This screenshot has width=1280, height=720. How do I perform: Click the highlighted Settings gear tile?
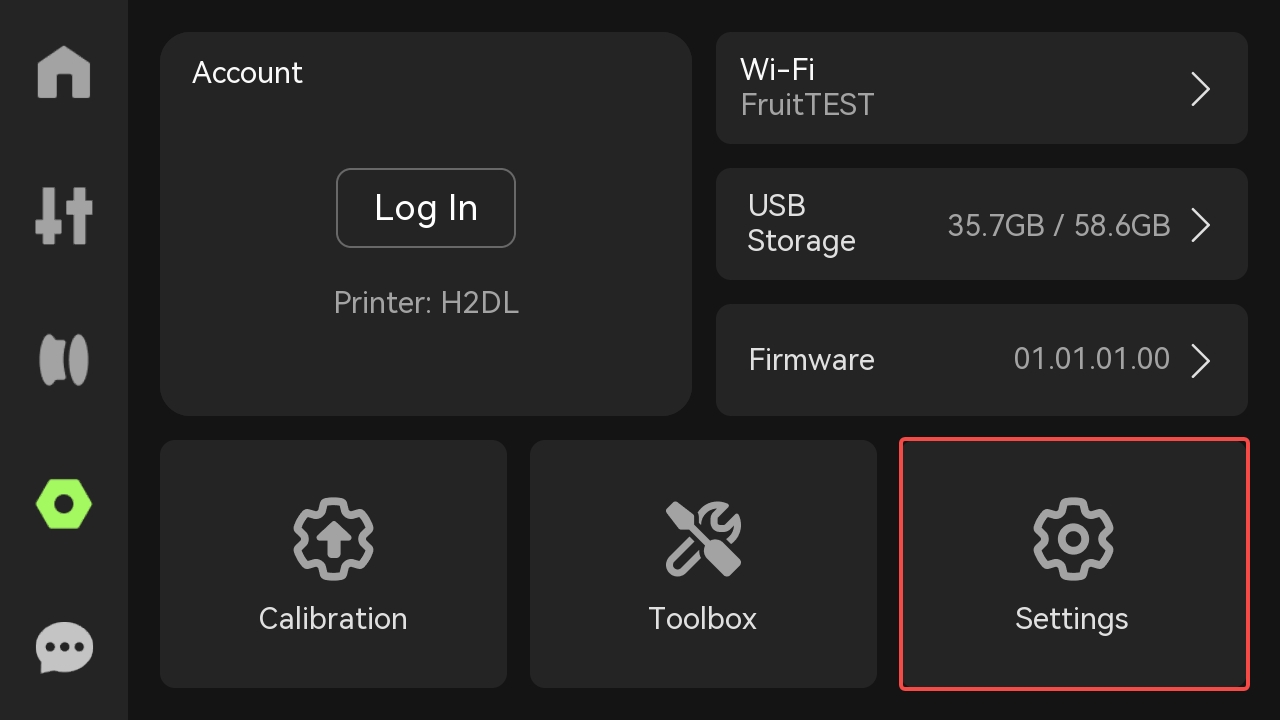point(1072,563)
